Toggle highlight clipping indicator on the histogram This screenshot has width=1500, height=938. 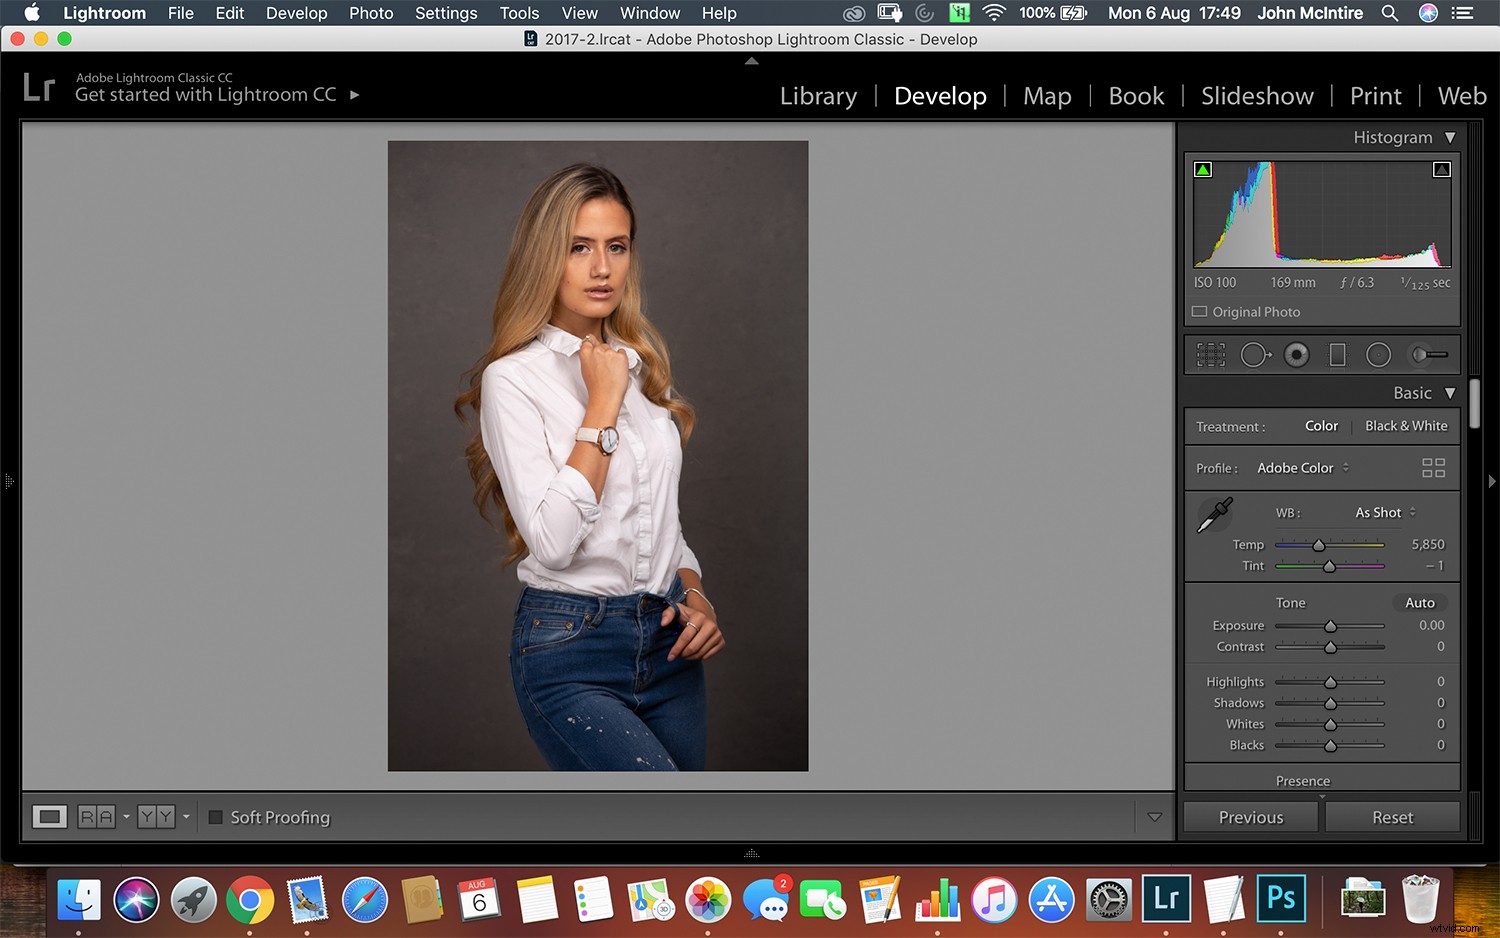[x=1441, y=169]
